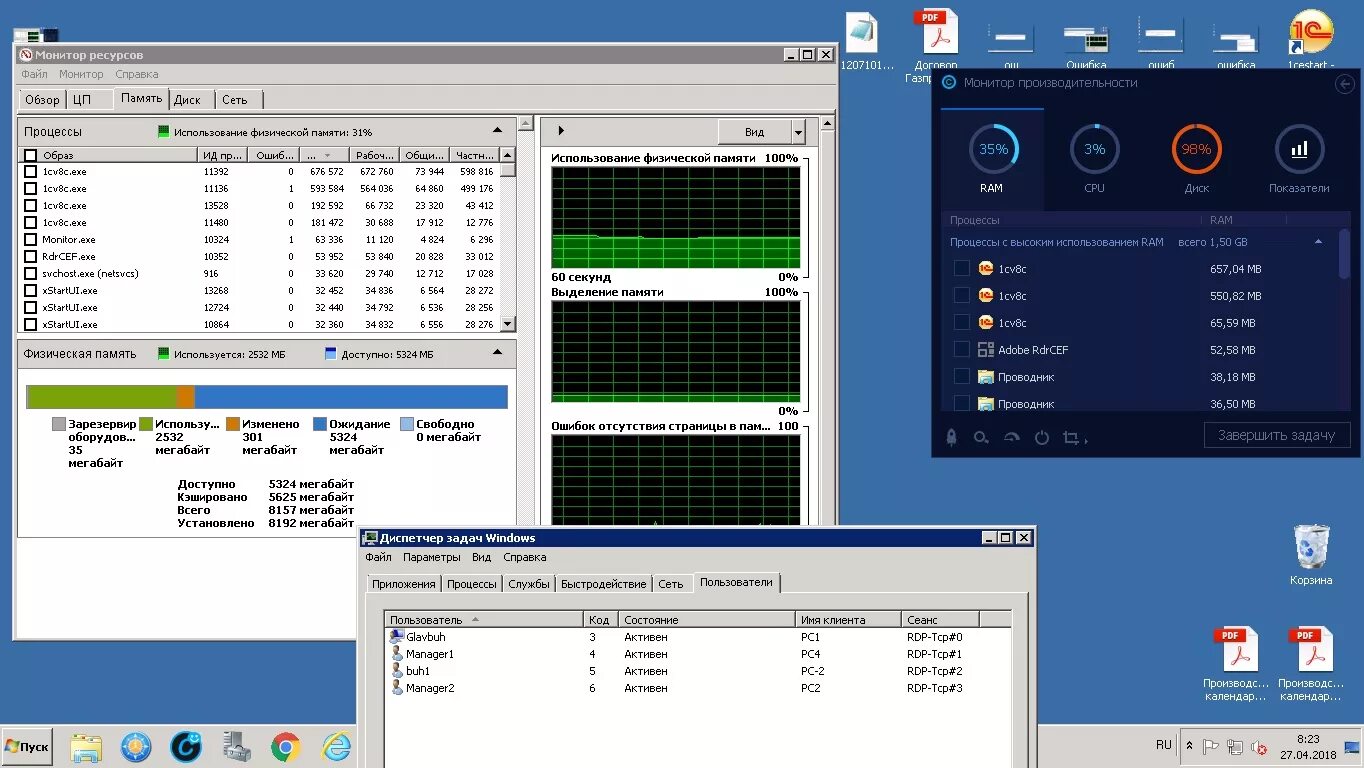The height and width of the screenshot is (768, 1364).
Task: Click the 1cv8c icon with 550,82 MB
Action: (x=986, y=296)
